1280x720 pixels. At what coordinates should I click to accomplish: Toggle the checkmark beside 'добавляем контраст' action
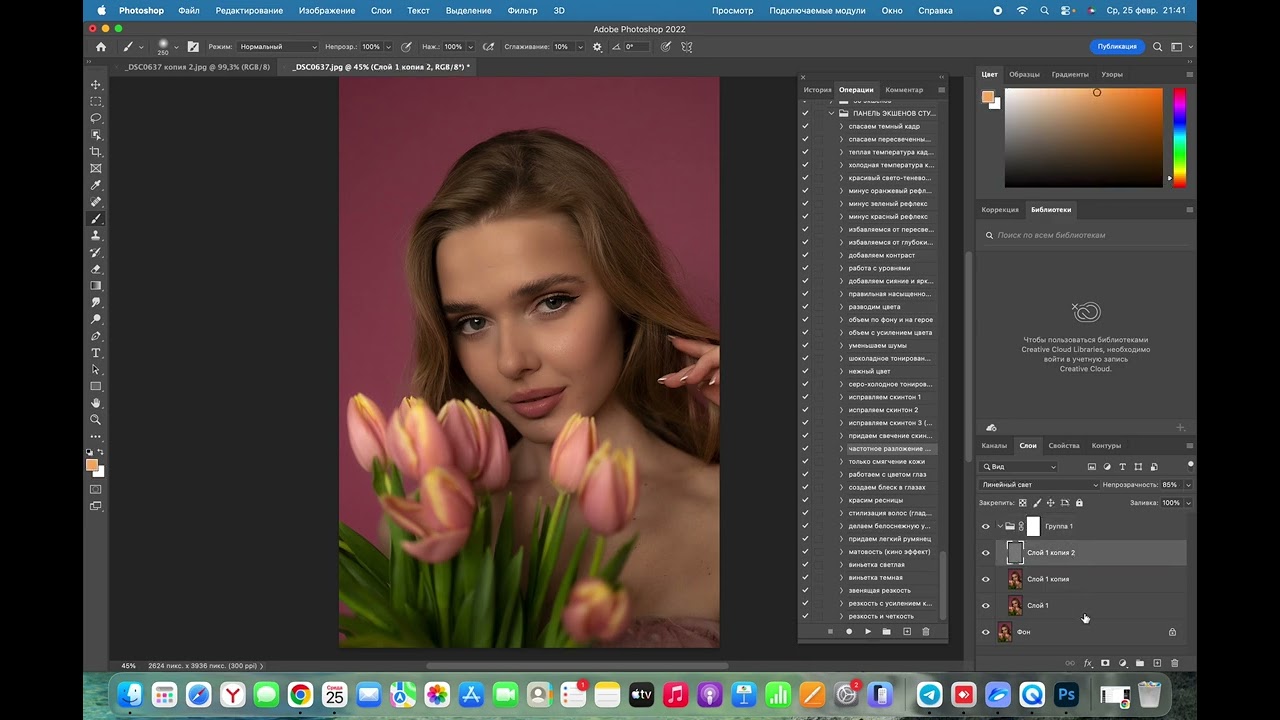point(805,255)
